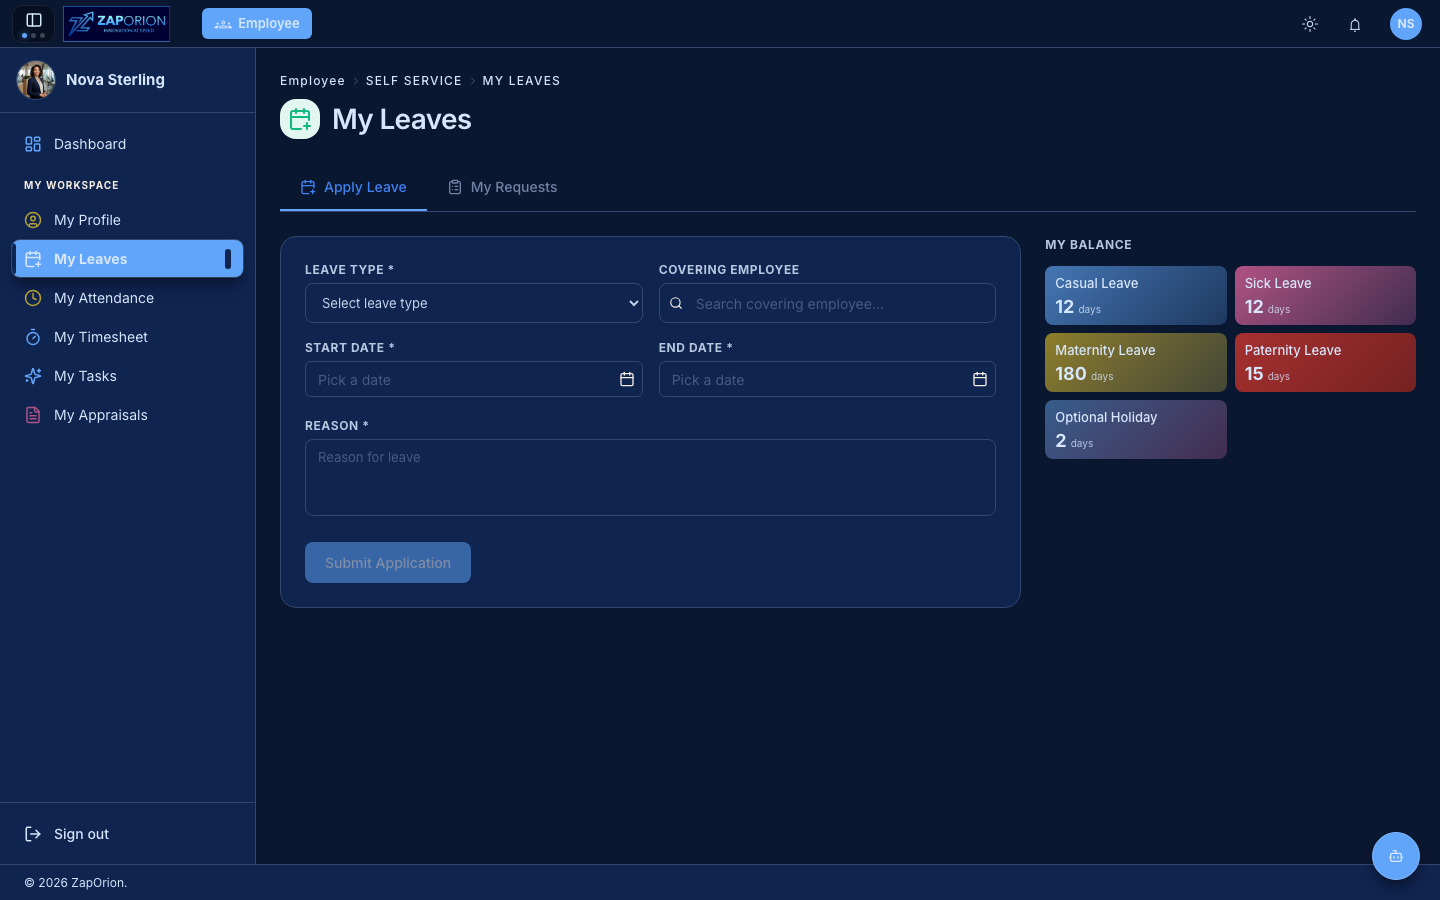
Task: Click the My Leaves calendar sidebar icon
Action: (x=33, y=259)
